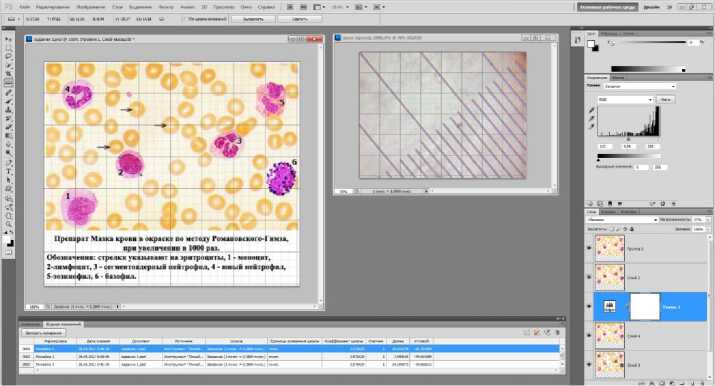The image size is (715, 386).
Task: Toggle Quick Mask mode at the toolbox bottom
Action: click(9, 252)
